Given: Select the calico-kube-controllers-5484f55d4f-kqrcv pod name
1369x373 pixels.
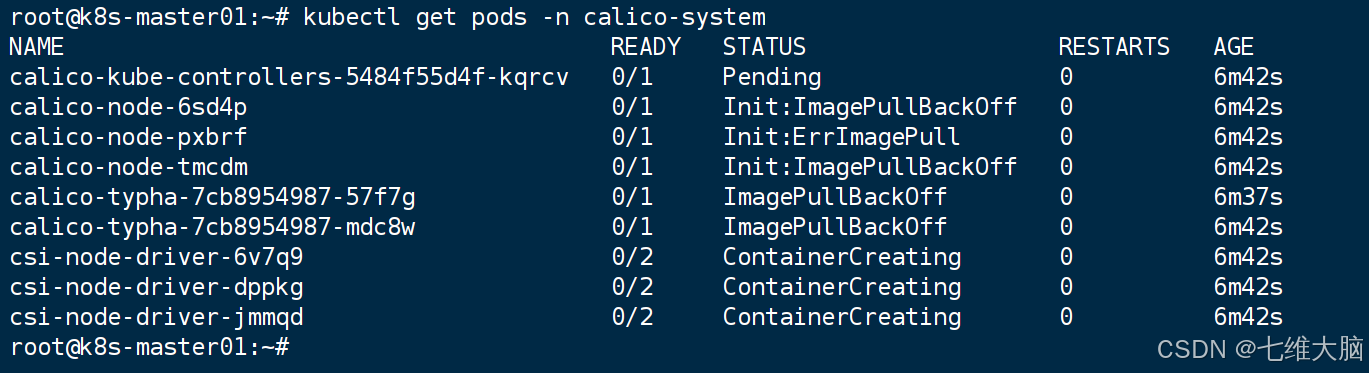Looking at the screenshot, I should coord(289,77).
